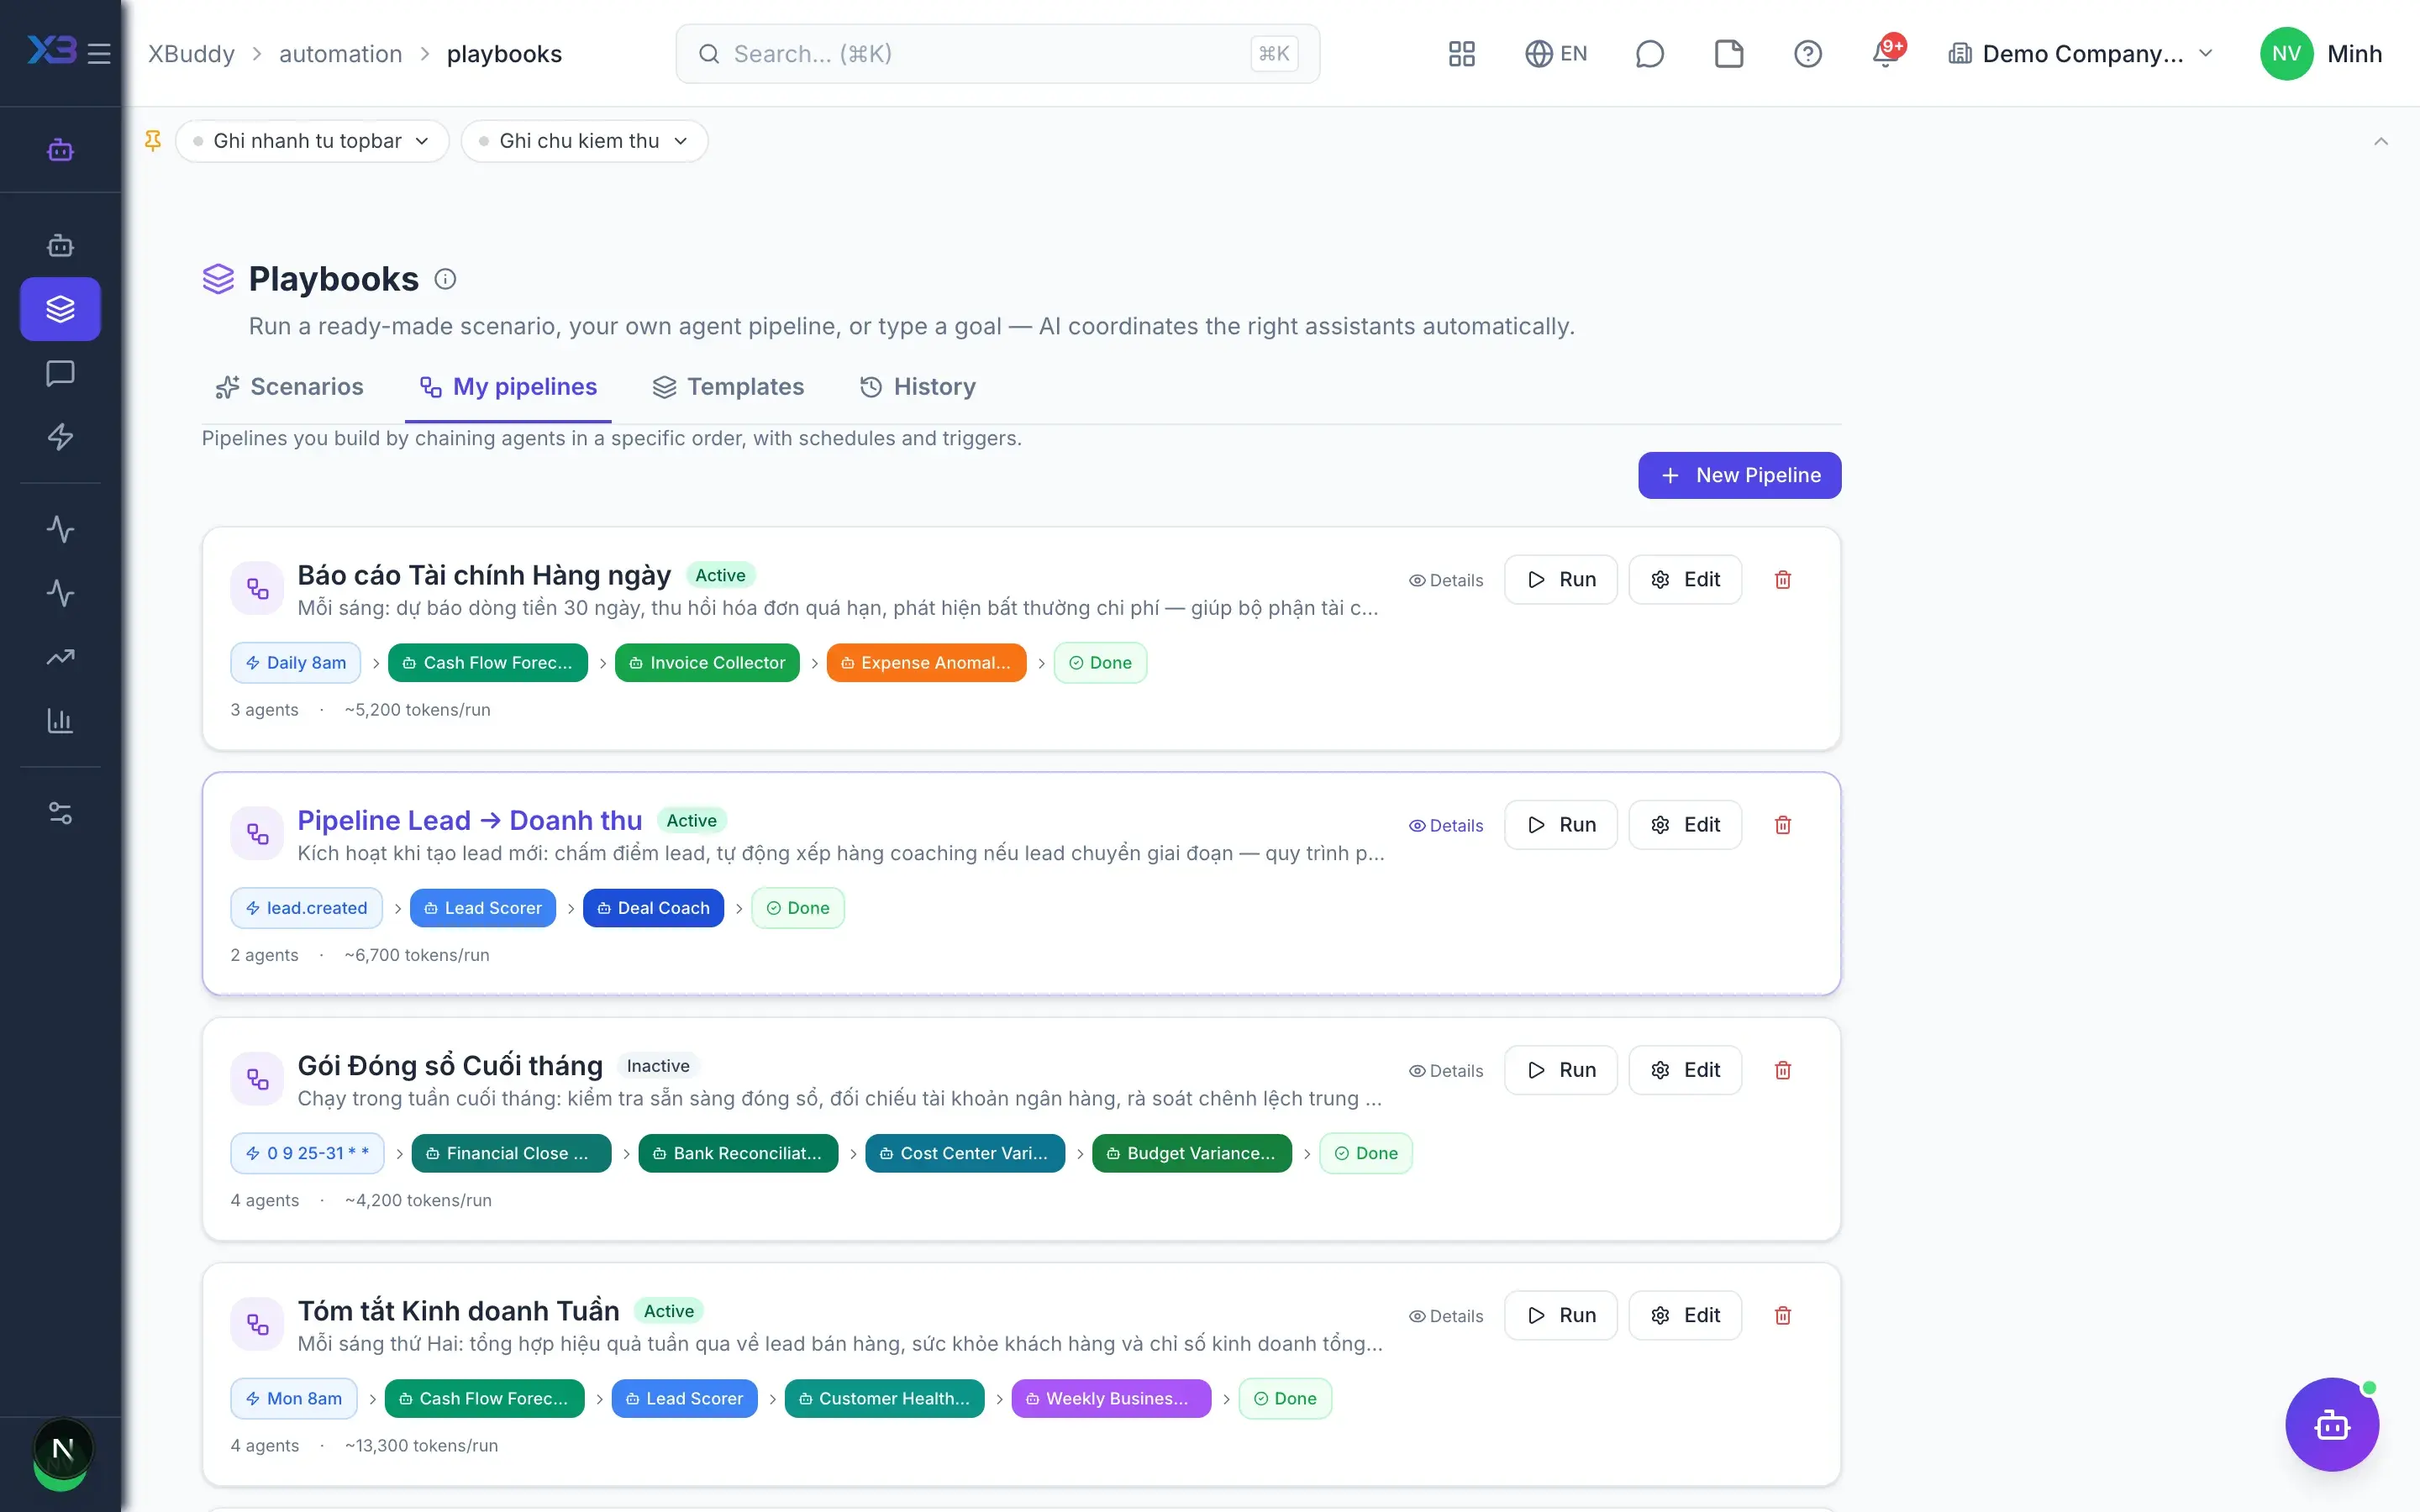This screenshot has width=2420, height=1512.
Task: Open the apps grid icon in topbar
Action: click(x=1461, y=54)
